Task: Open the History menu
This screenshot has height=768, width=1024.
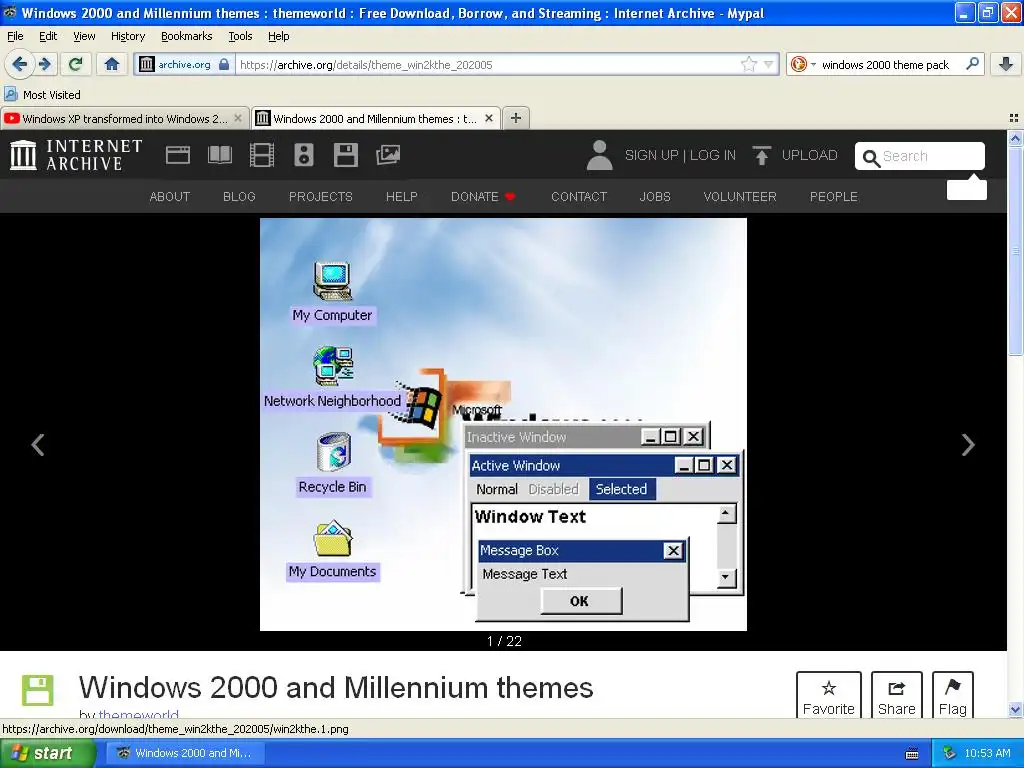Action: pos(128,36)
